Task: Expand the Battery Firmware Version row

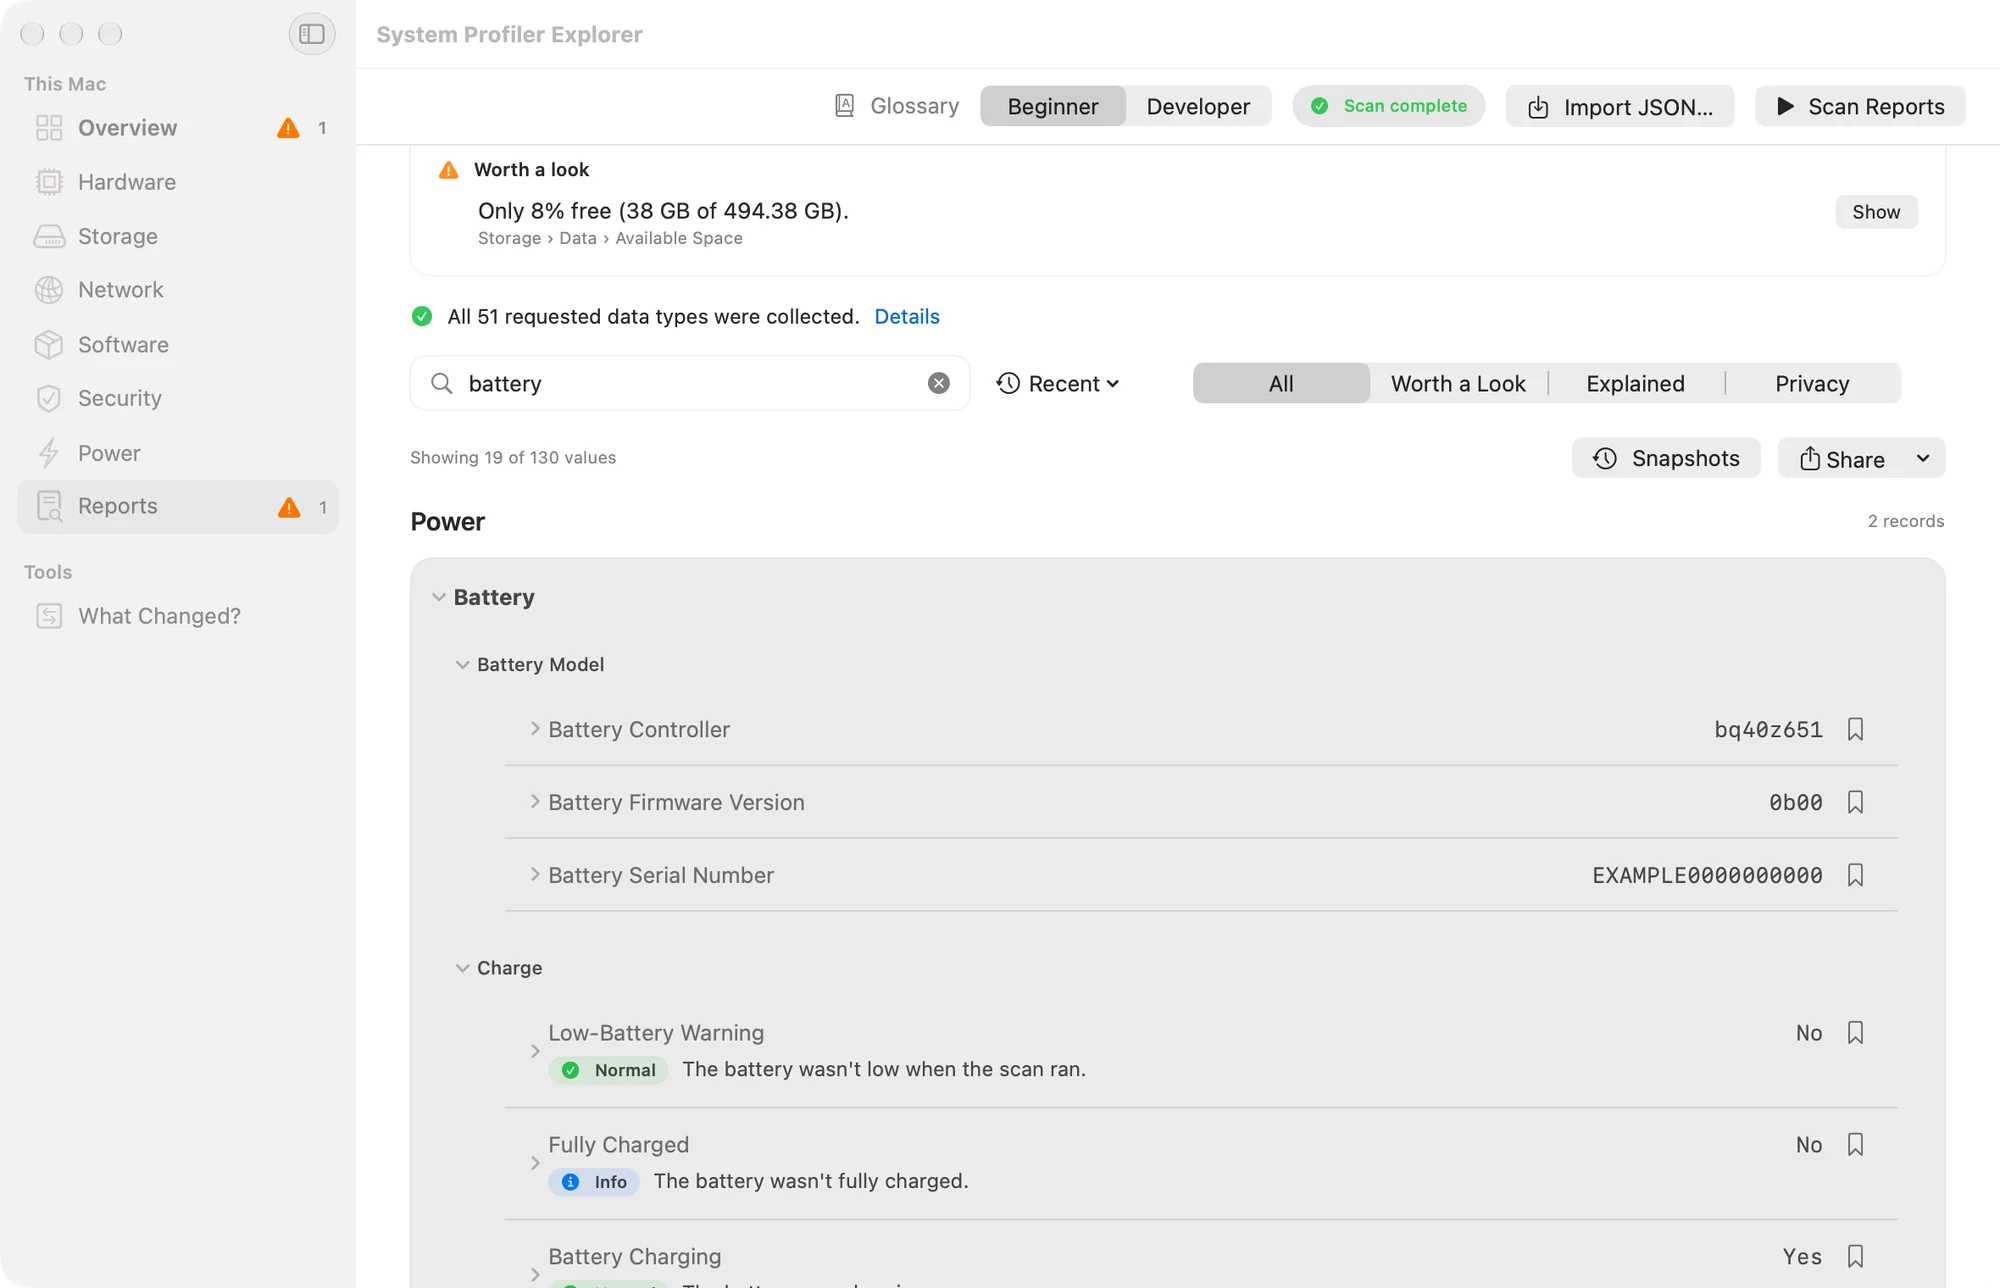Action: coord(535,802)
